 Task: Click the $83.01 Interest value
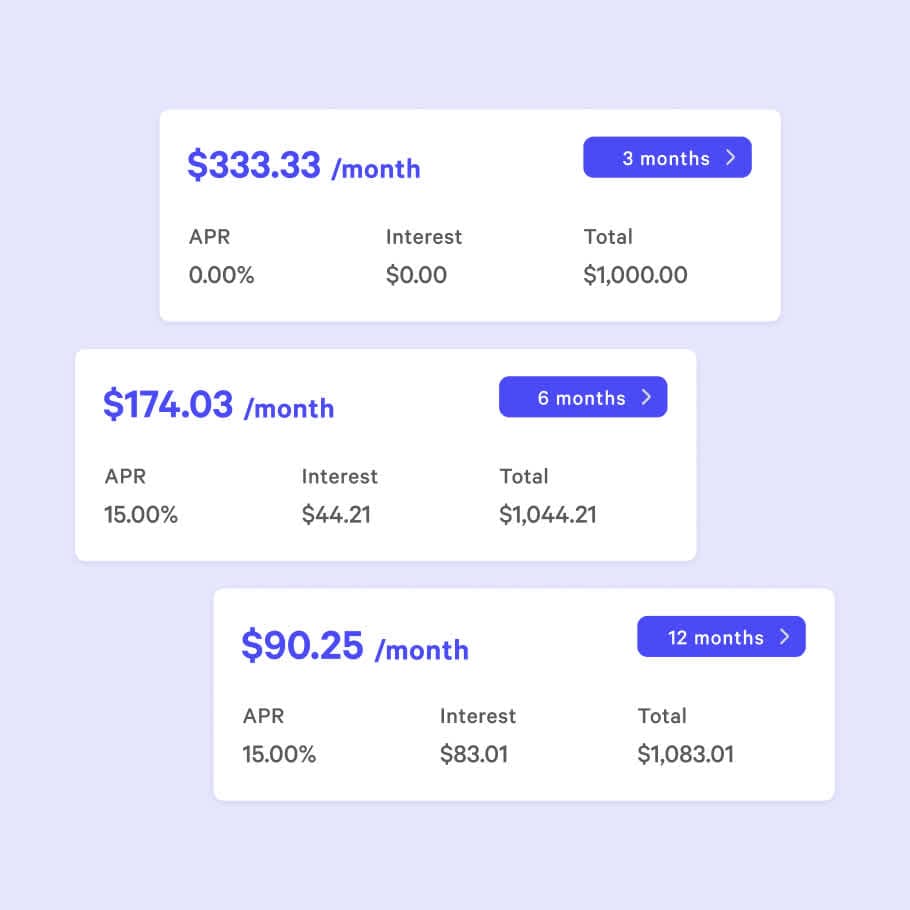[x=475, y=755]
